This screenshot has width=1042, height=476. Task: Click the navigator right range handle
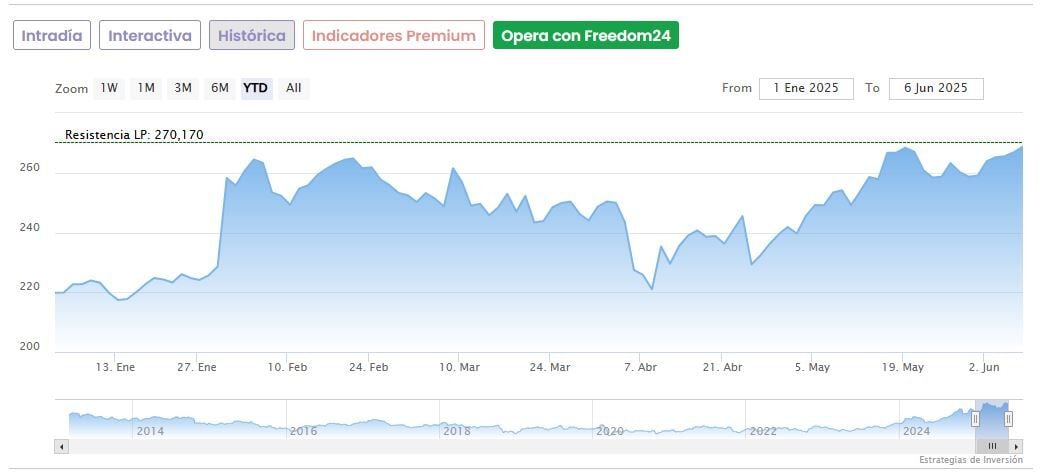(x=1008, y=419)
